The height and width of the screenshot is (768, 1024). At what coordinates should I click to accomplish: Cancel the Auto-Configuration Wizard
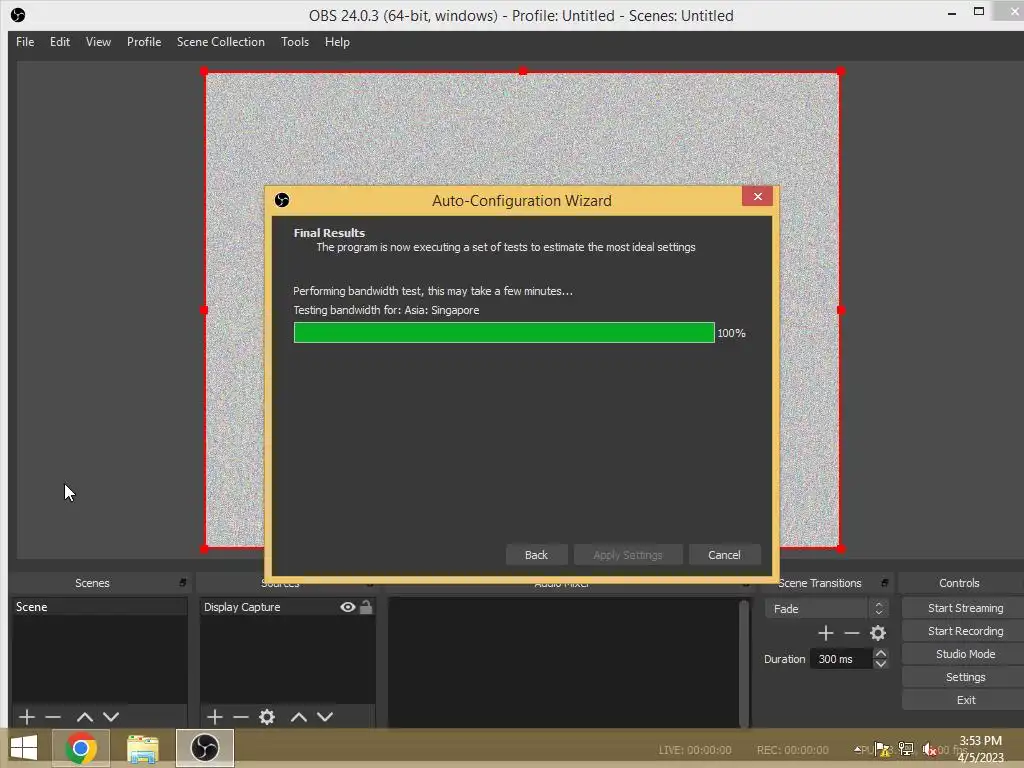[x=724, y=555]
